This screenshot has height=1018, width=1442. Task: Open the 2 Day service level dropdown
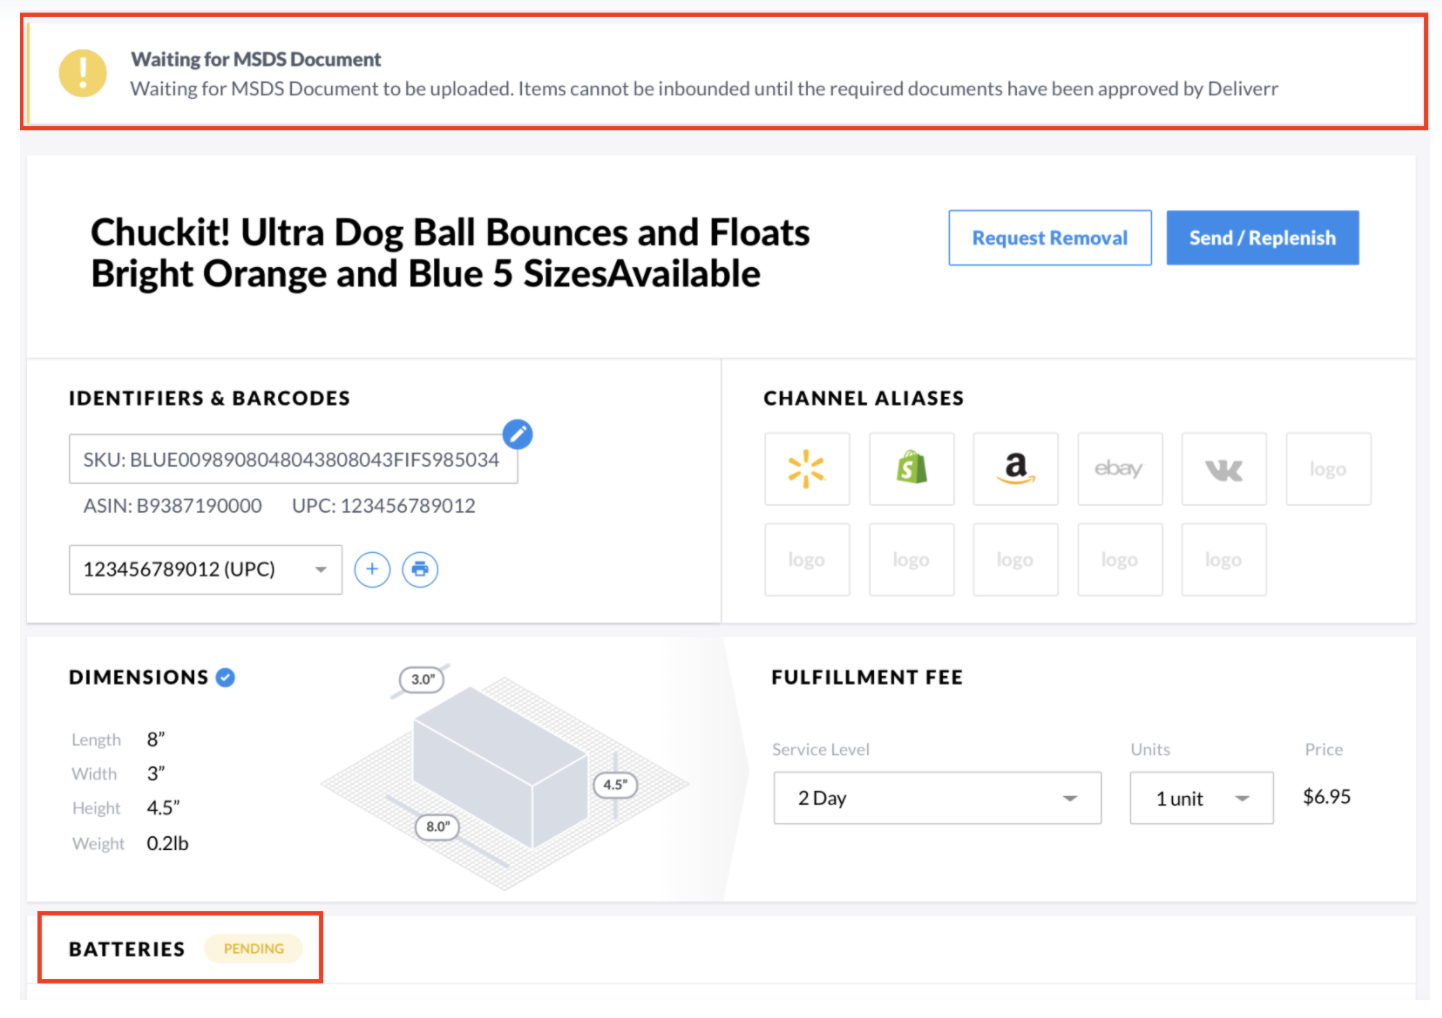937,798
